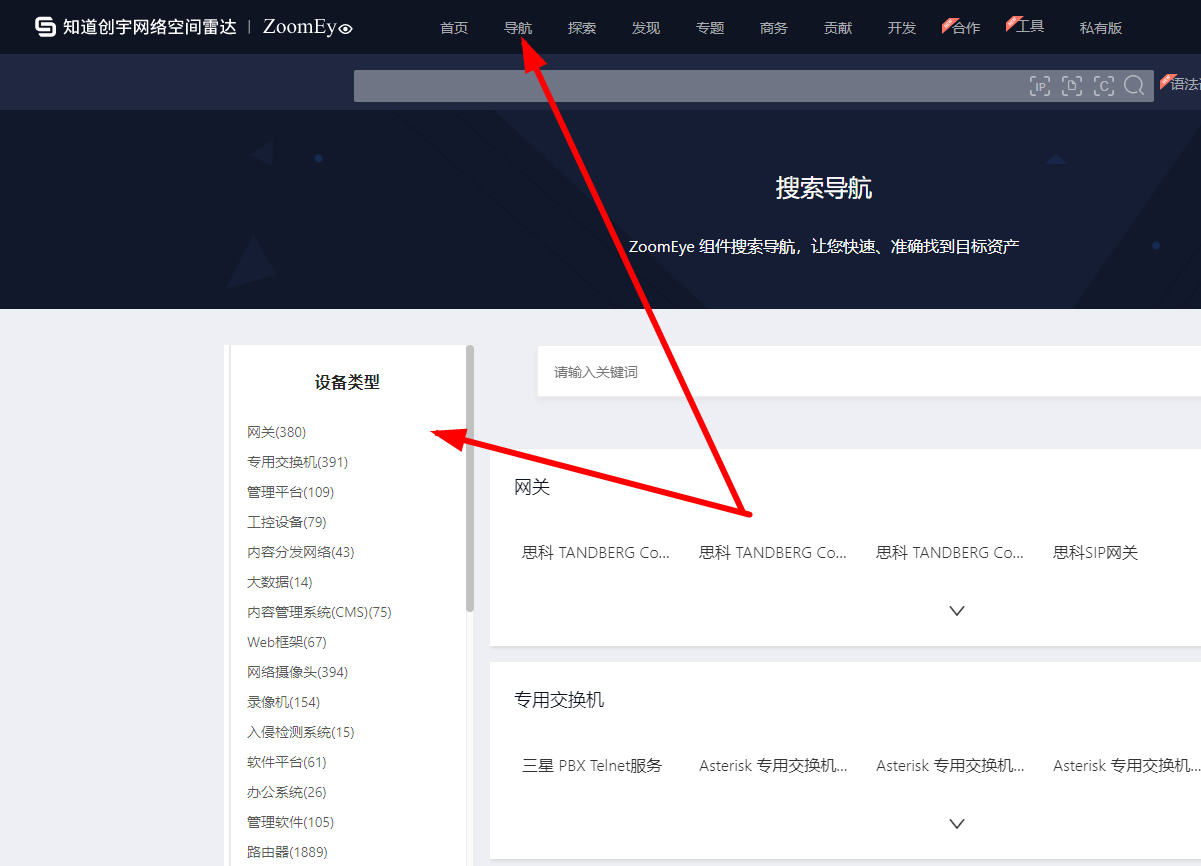Click the magnifier search icon
1201x866 pixels.
(x=1134, y=86)
